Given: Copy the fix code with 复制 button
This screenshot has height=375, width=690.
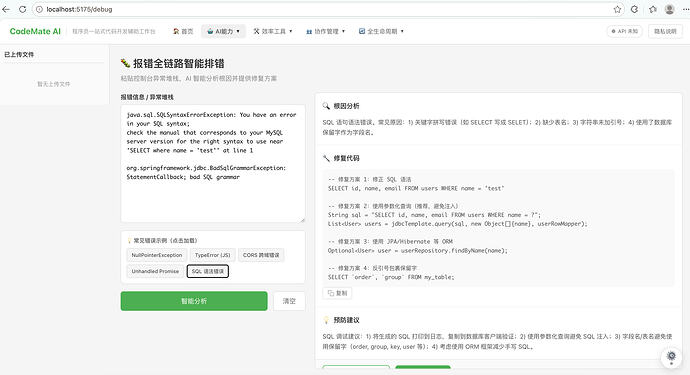Looking at the screenshot, I should tap(338, 293).
